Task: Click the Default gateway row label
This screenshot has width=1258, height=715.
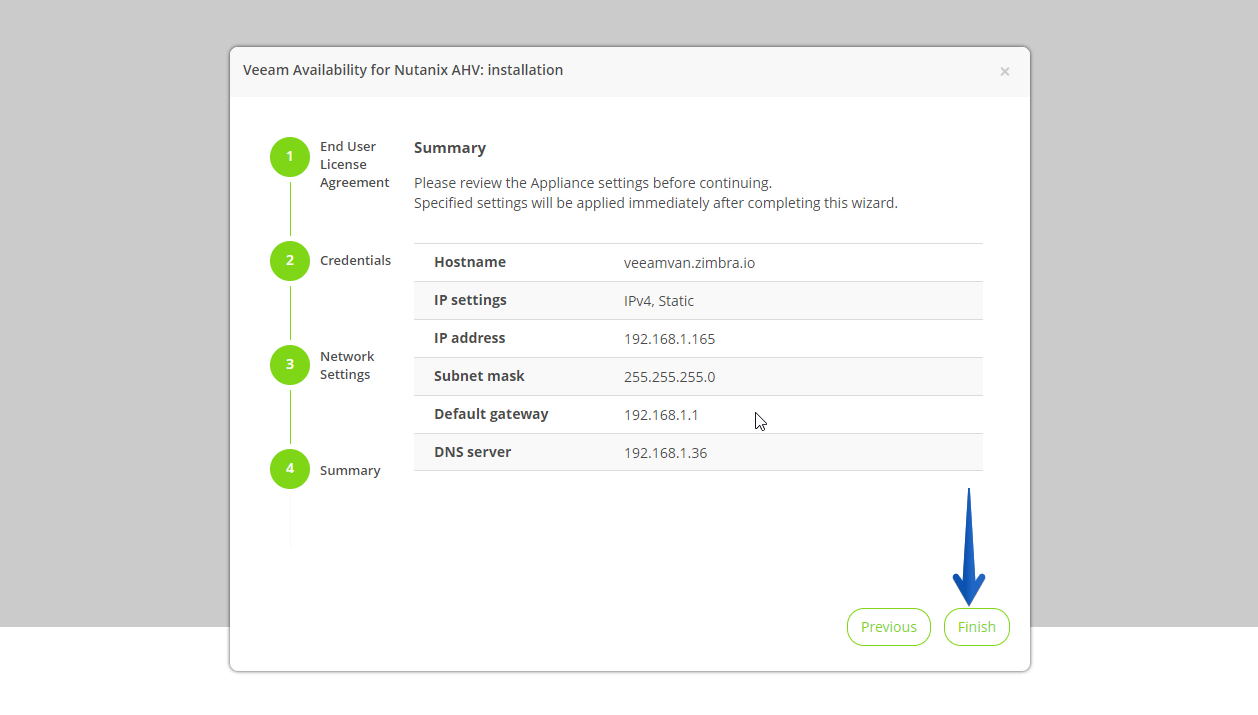Action: pyautogui.click(x=491, y=414)
